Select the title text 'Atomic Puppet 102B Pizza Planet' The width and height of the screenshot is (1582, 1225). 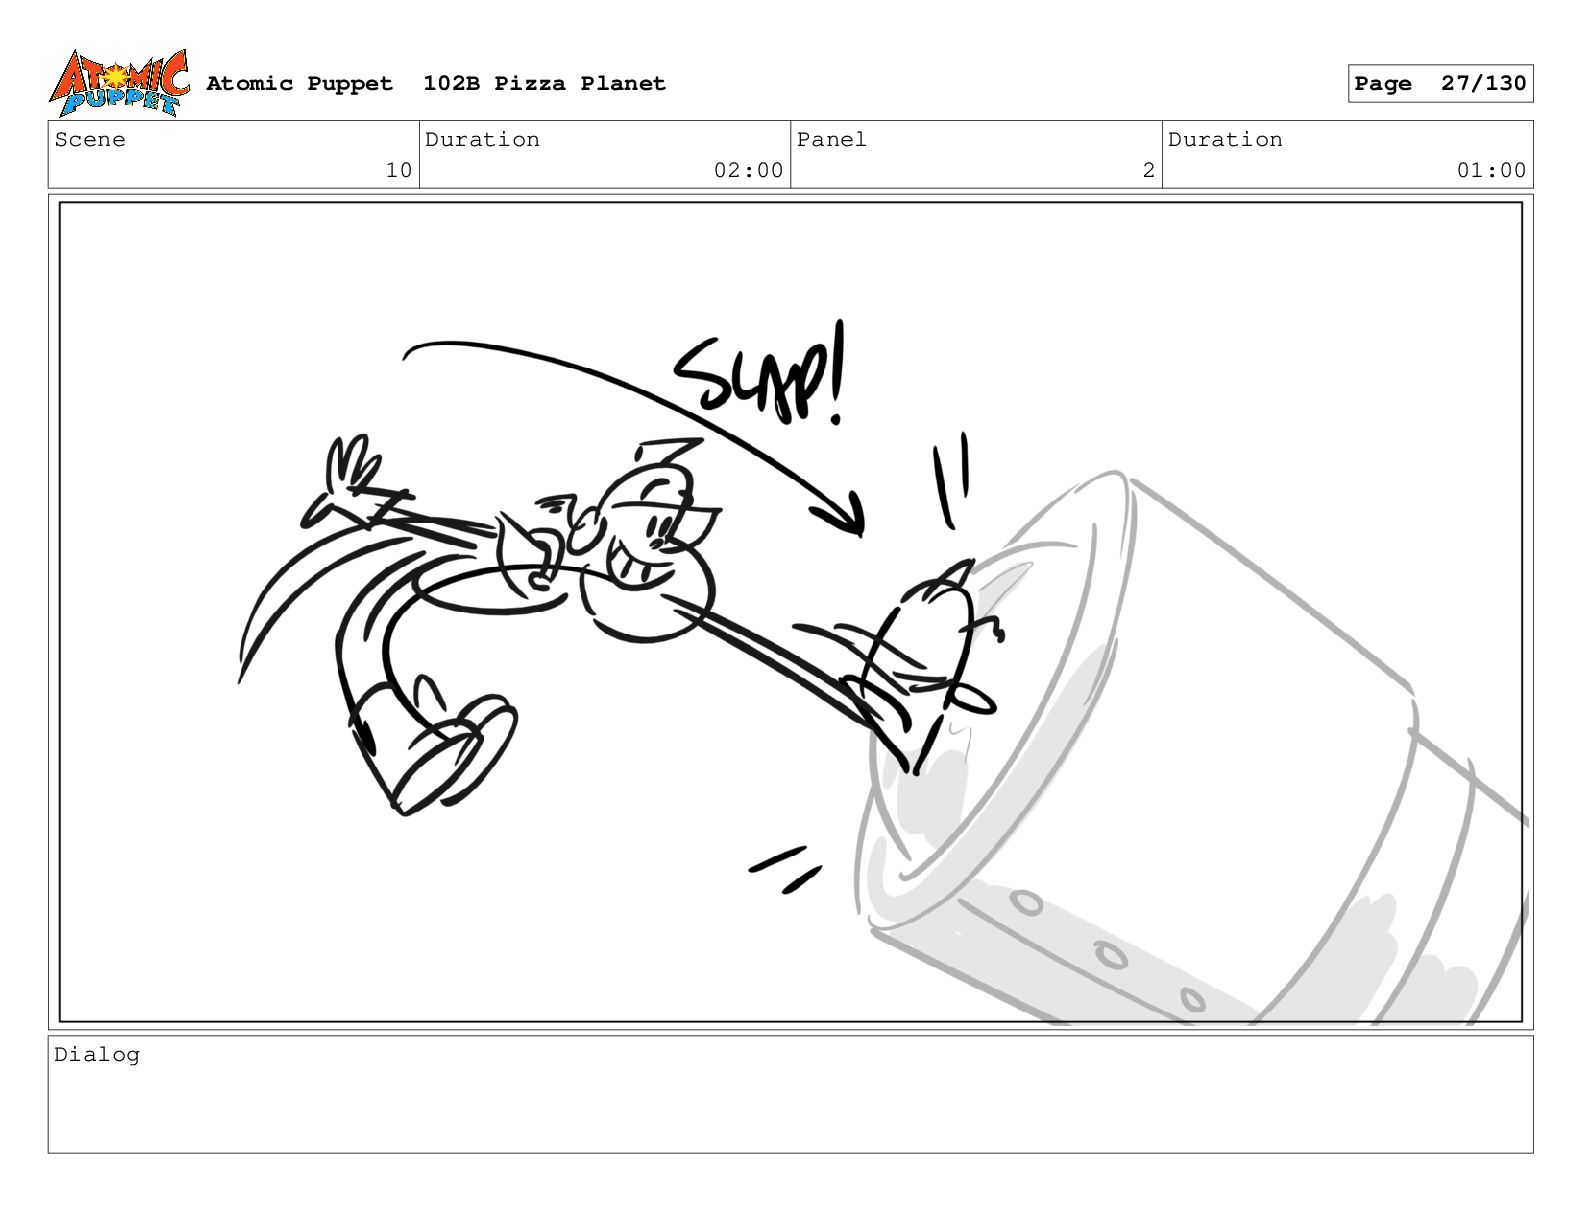pos(436,83)
